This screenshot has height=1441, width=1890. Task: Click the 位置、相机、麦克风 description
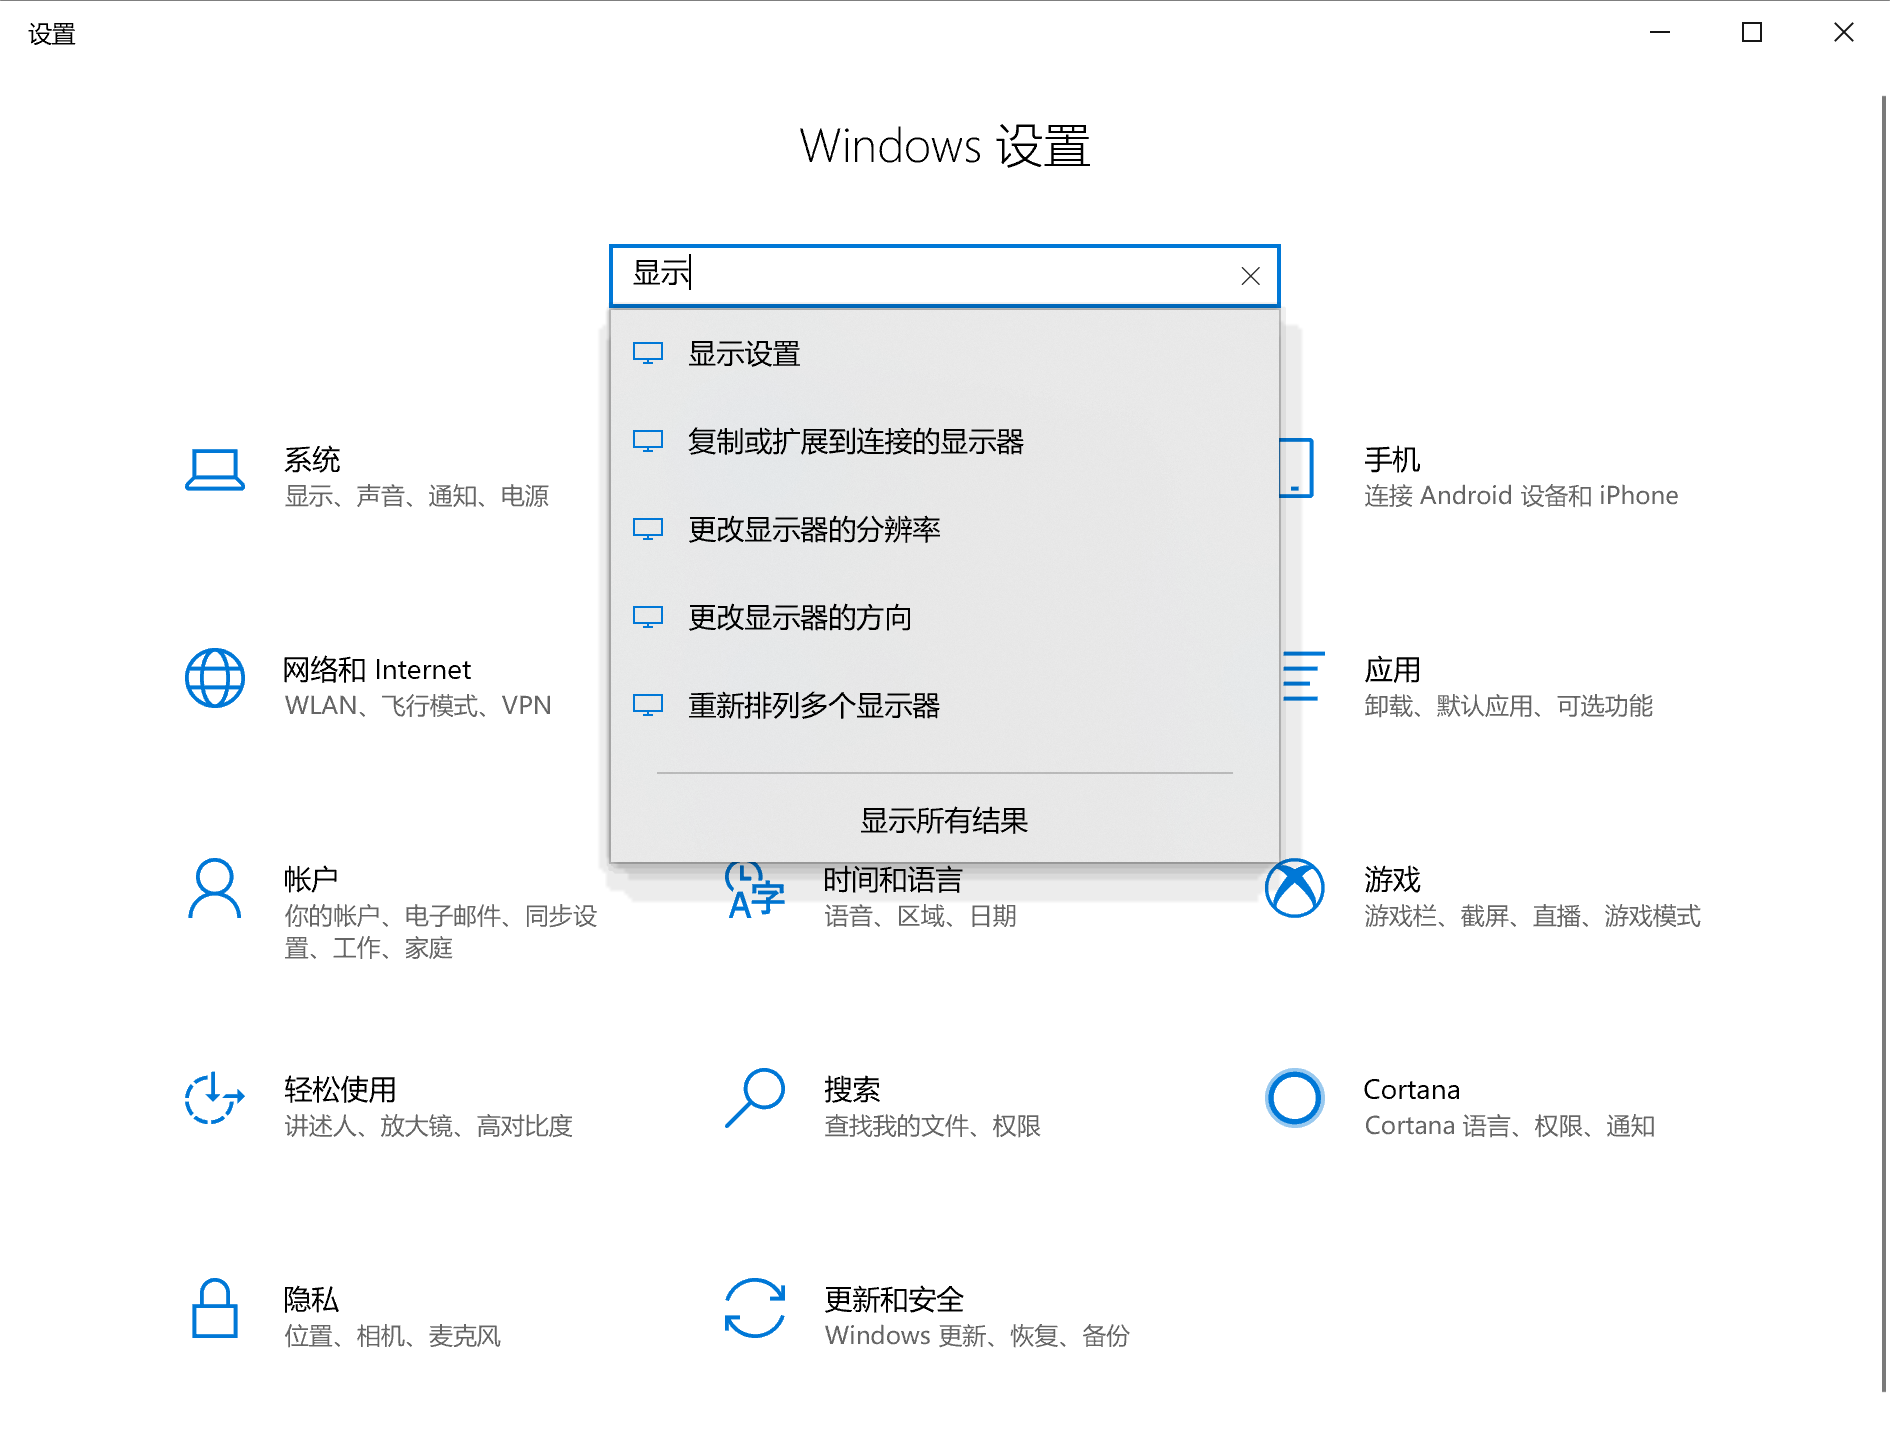[392, 1336]
